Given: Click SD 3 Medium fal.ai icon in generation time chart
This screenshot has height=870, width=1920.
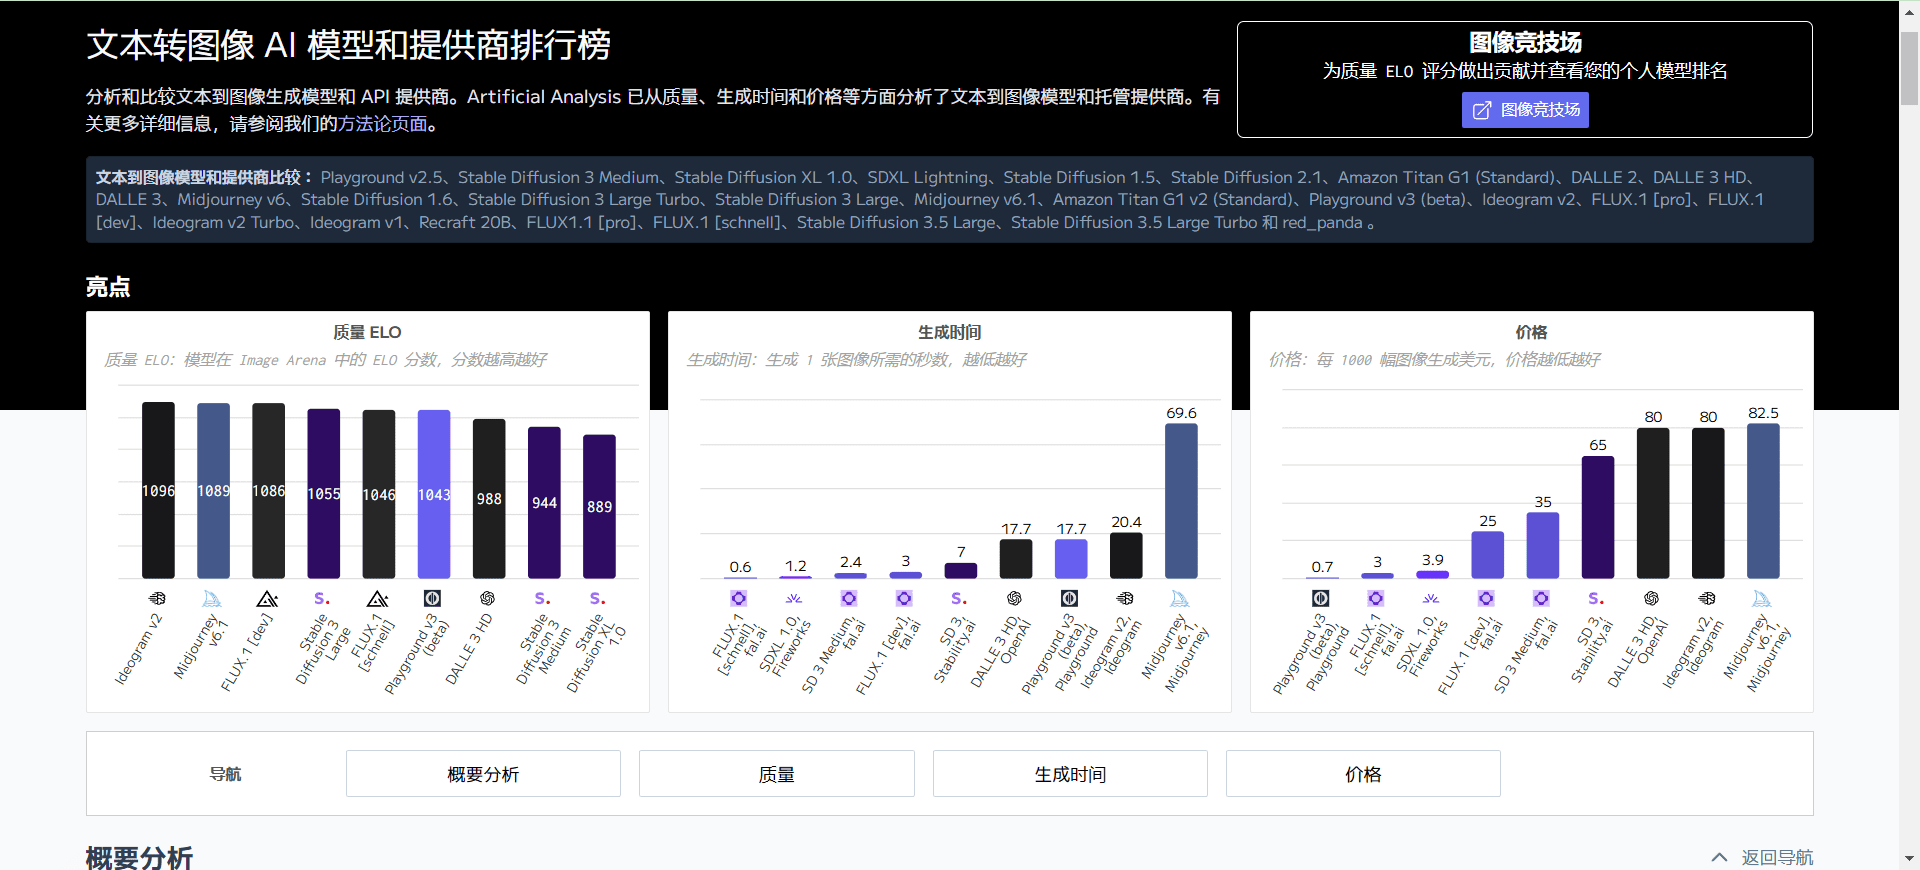Looking at the screenshot, I should pyautogui.click(x=849, y=598).
